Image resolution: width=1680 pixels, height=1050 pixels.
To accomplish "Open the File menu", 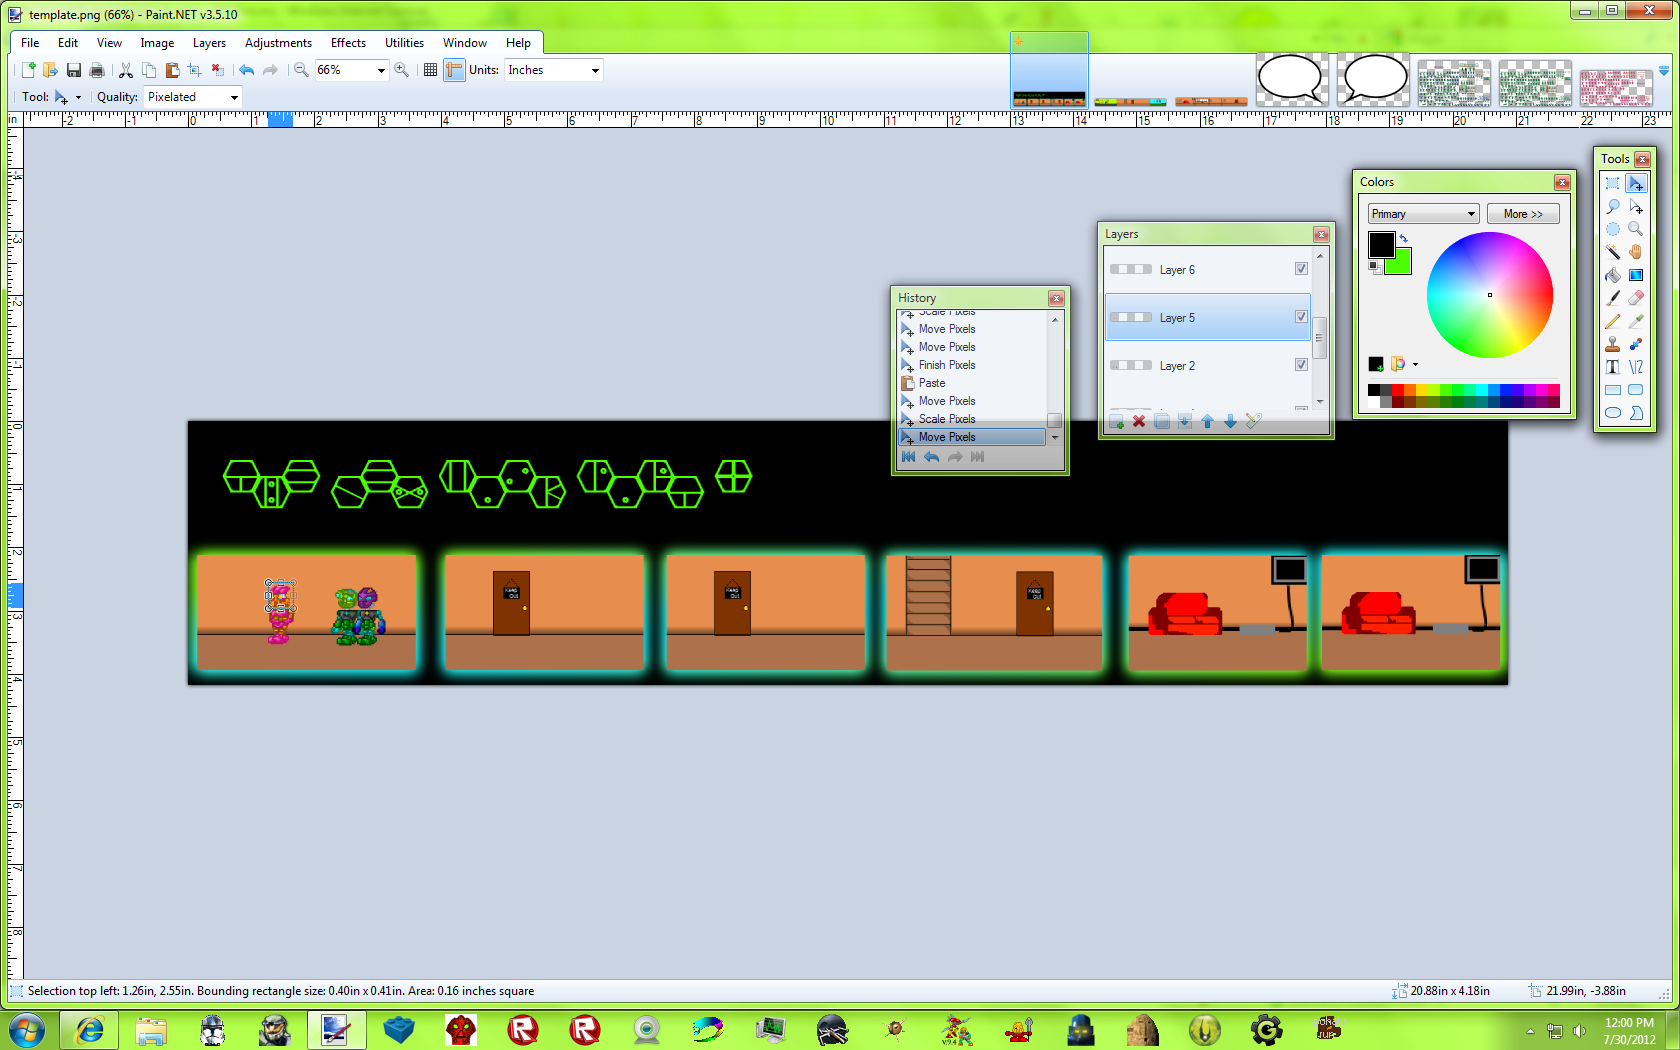I will pos(30,43).
